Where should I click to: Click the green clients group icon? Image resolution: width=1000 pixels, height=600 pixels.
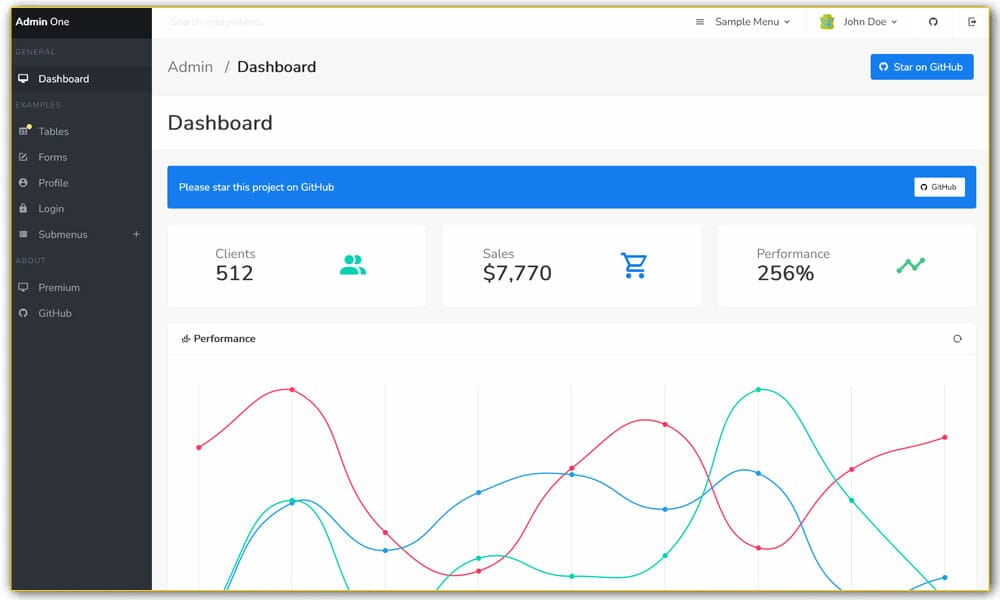(x=352, y=265)
